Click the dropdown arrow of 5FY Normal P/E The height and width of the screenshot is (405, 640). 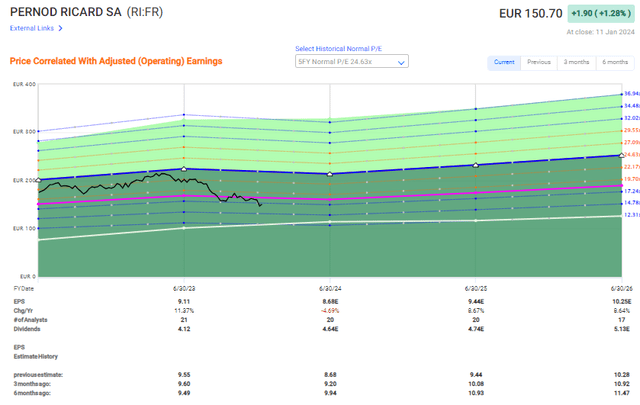pos(401,62)
